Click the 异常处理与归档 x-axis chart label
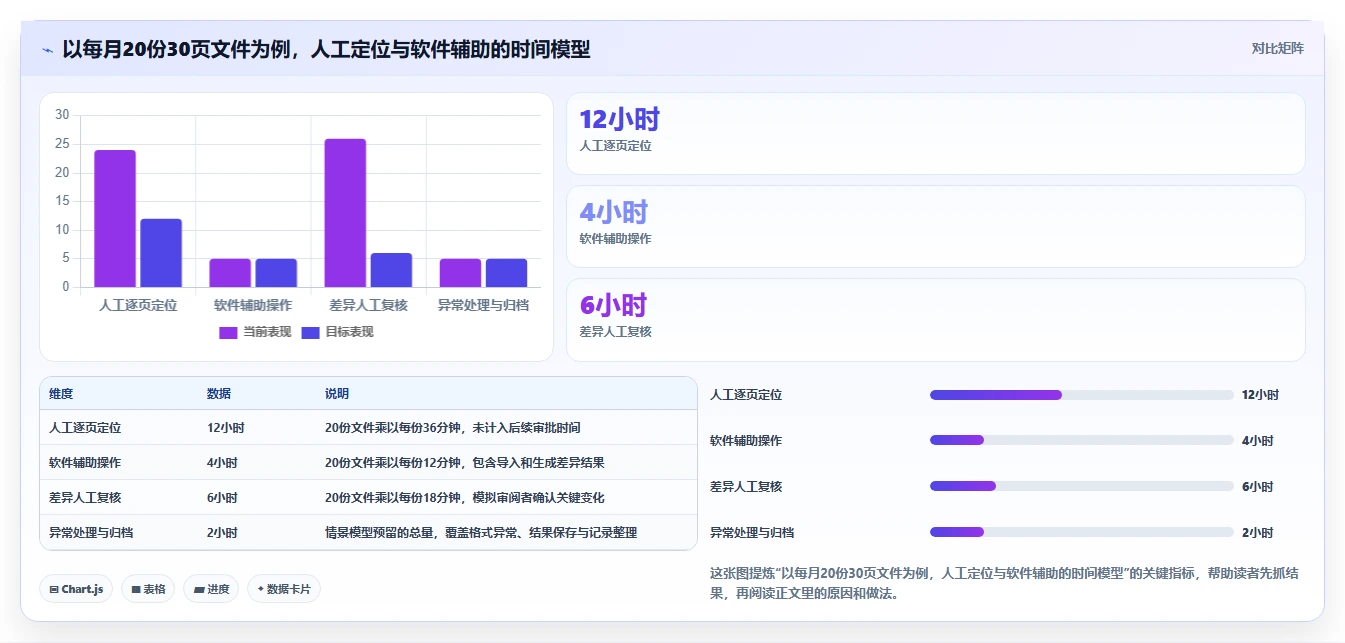This screenshot has width=1345, height=643. [483, 305]
